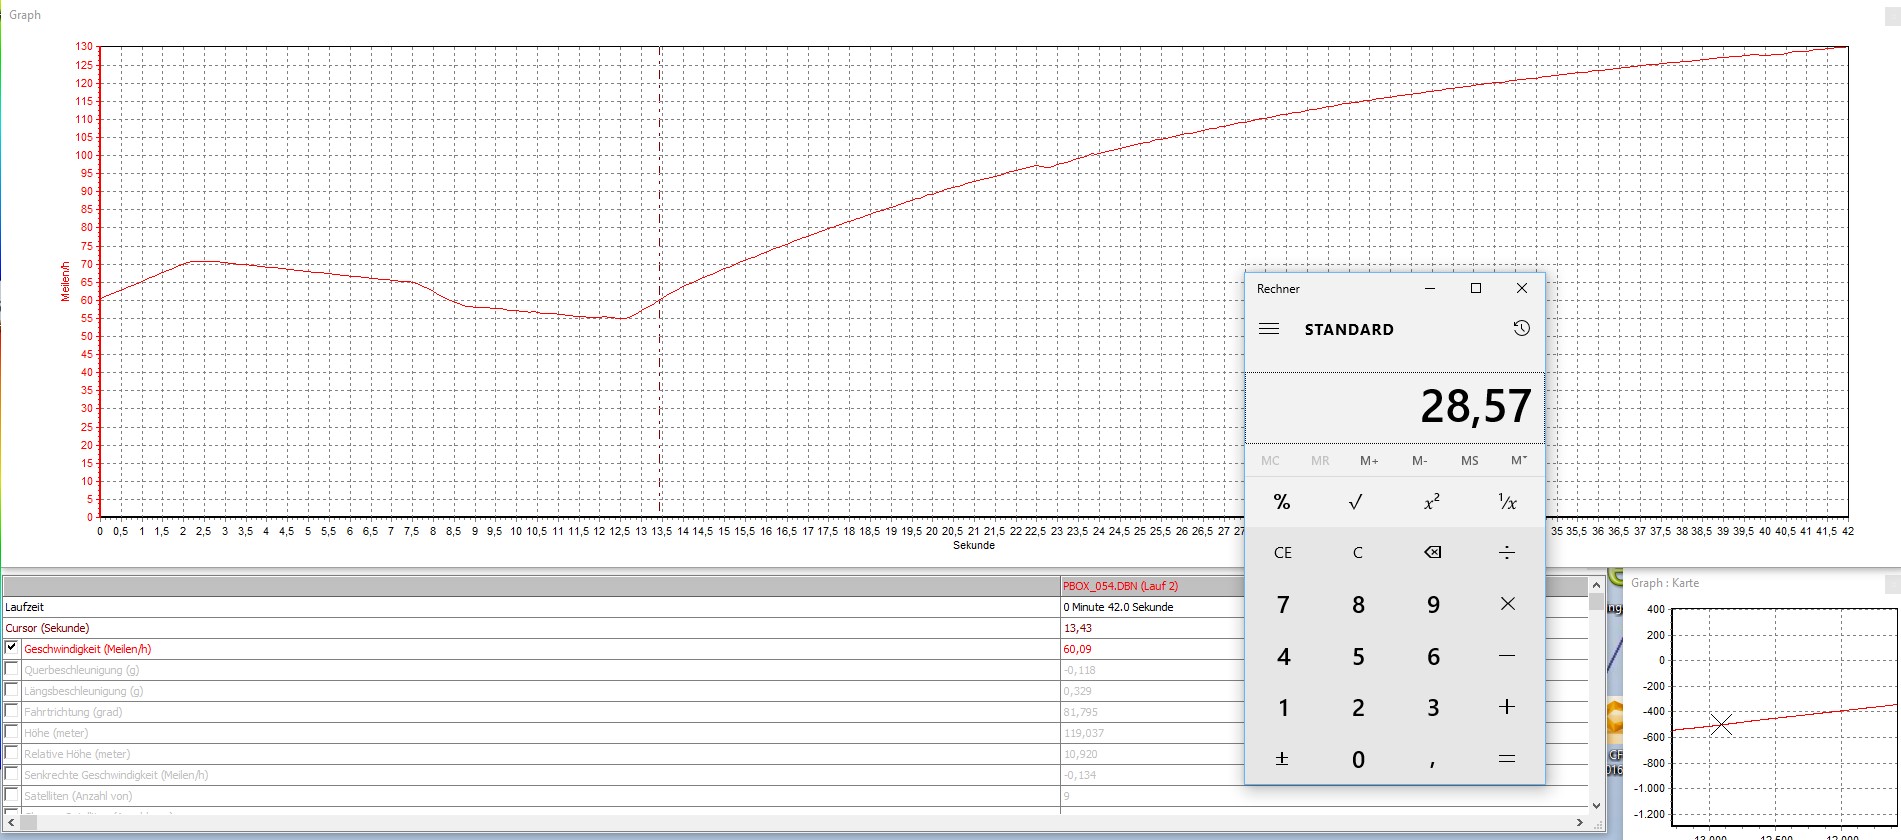Click the data table scroll-down arrow

click(1596, 805)
